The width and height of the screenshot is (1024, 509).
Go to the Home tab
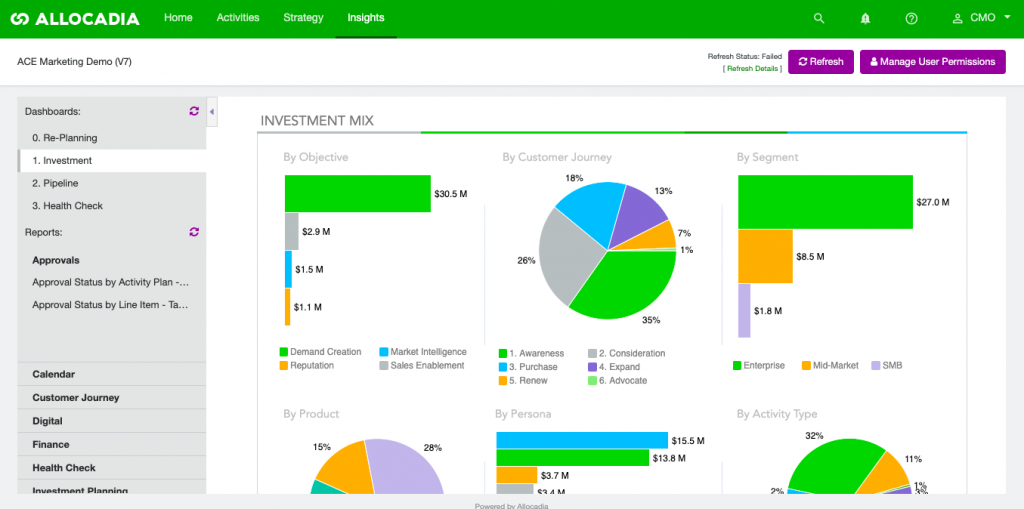[178, 18]
